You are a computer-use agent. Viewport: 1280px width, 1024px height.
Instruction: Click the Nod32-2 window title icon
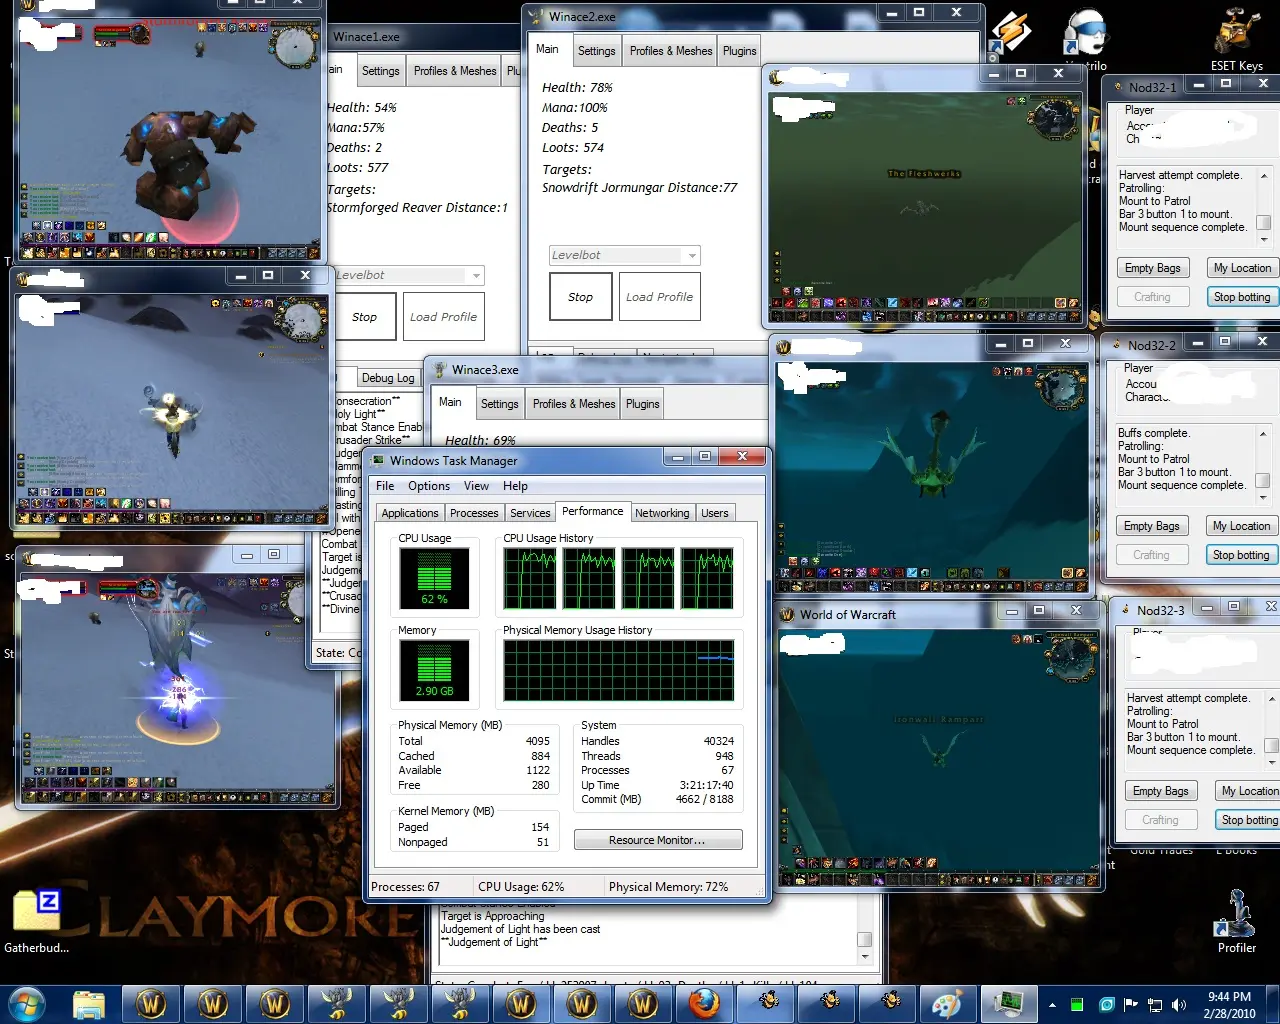pos(1116,344)
